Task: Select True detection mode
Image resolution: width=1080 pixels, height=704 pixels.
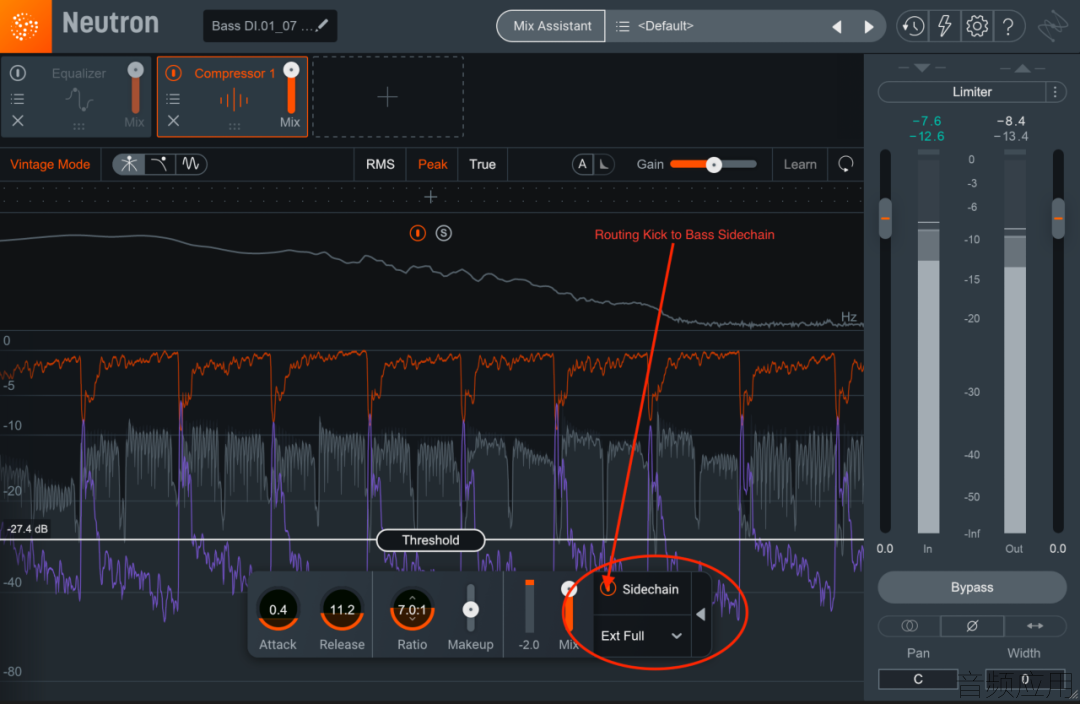Action: tap(482, 164)
